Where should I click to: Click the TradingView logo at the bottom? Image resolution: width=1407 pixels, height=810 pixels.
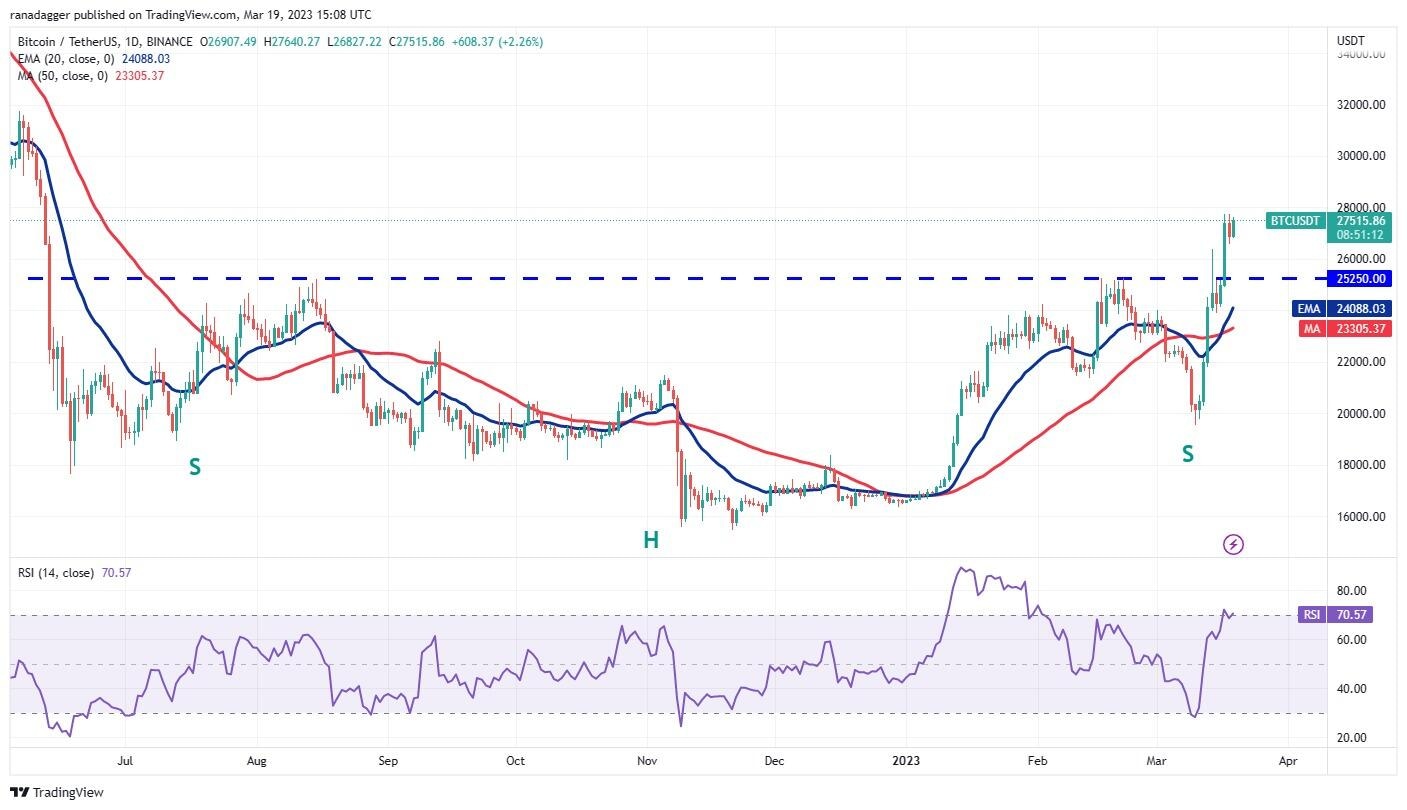57,792
